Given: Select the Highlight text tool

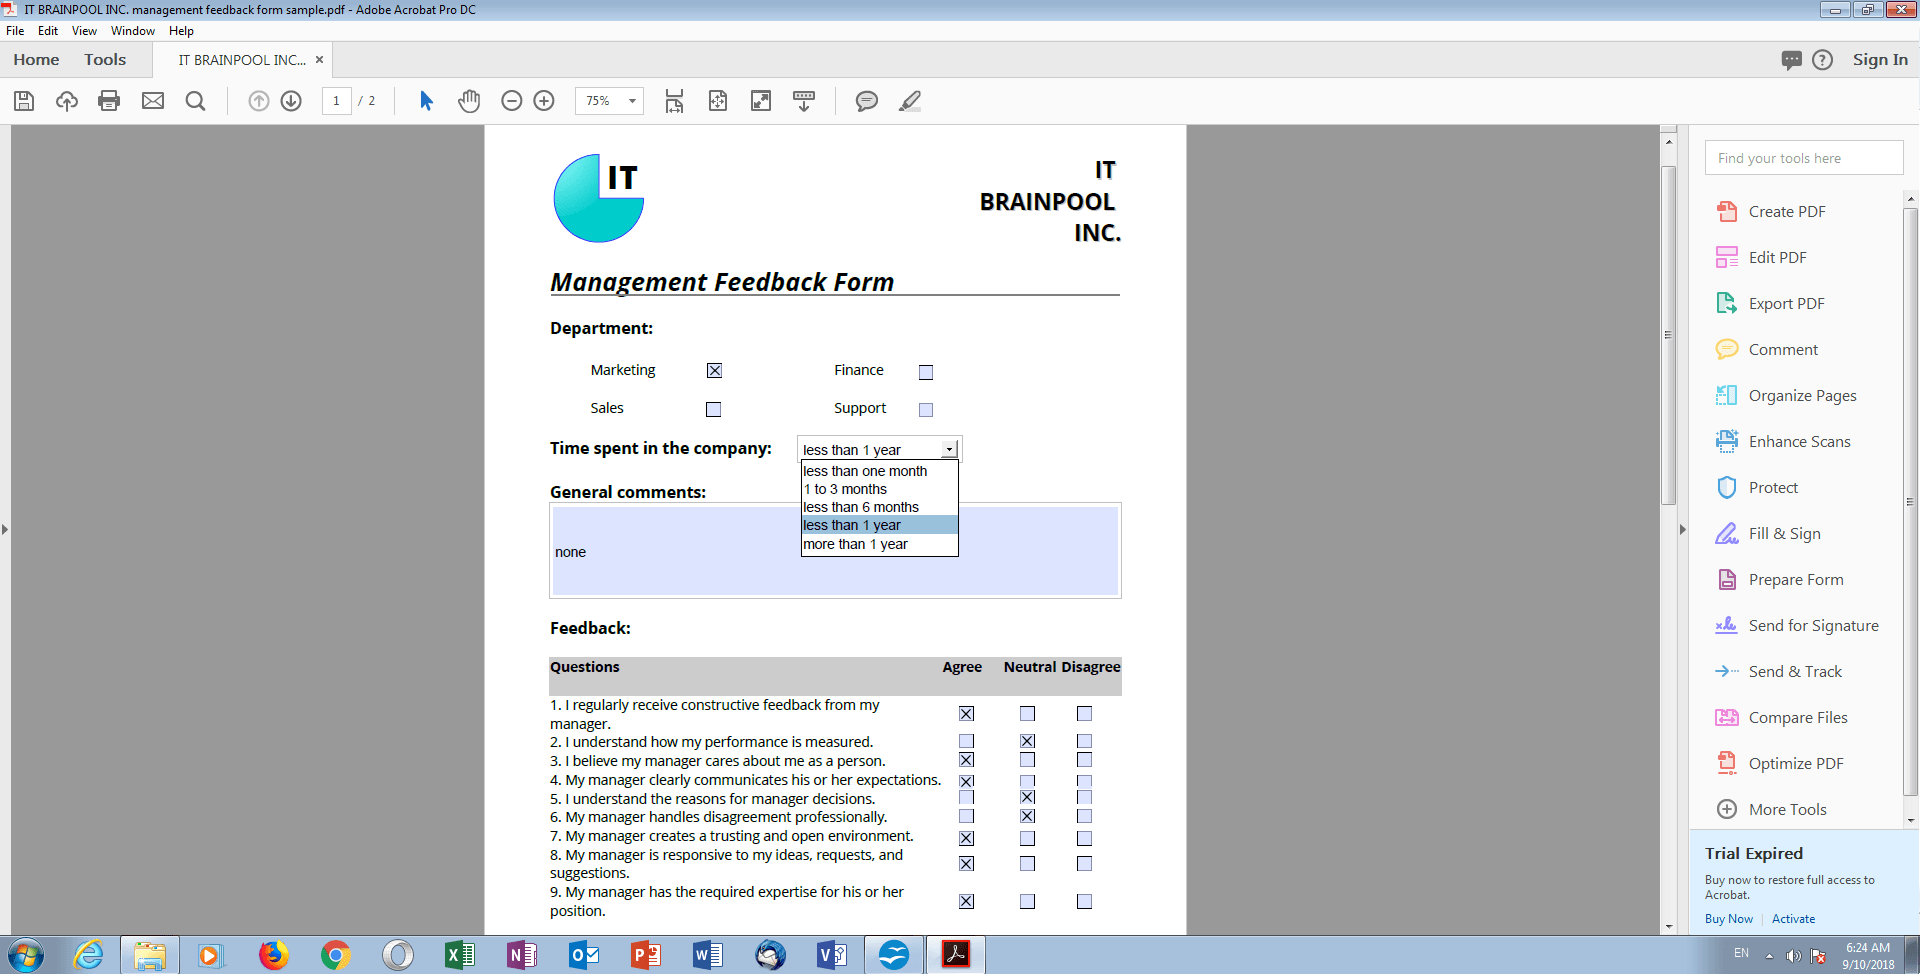Looking at the screenshot, I should [910, 101].
